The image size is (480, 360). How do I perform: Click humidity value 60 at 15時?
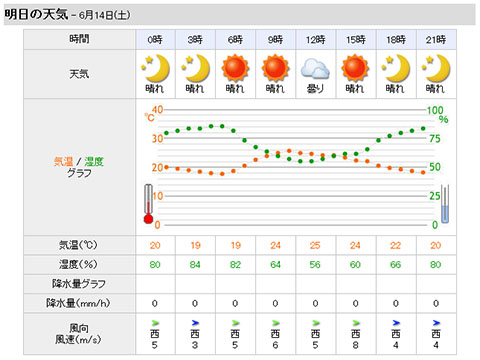pos(355,265)
